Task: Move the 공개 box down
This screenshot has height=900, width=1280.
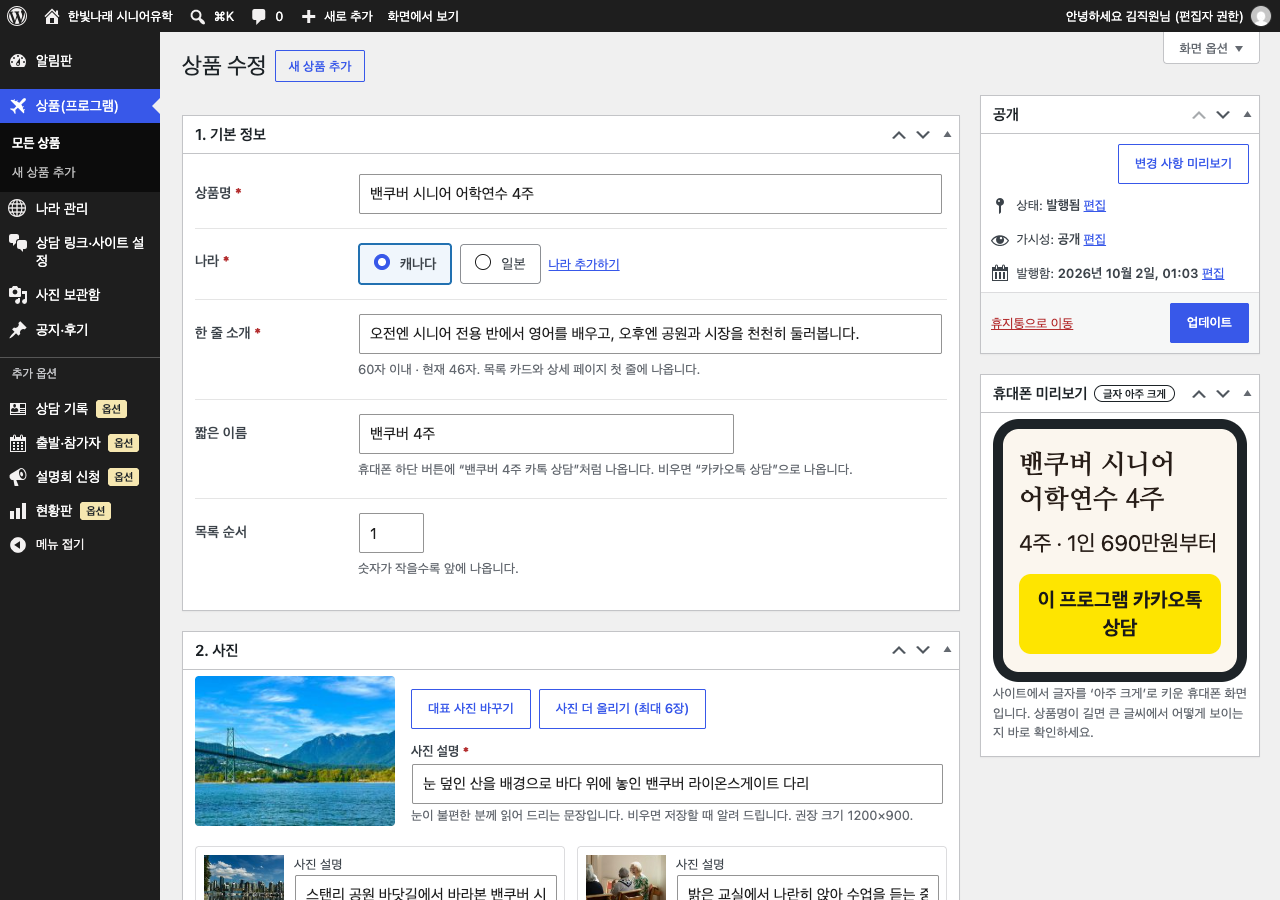Action: coord(1223,115)
